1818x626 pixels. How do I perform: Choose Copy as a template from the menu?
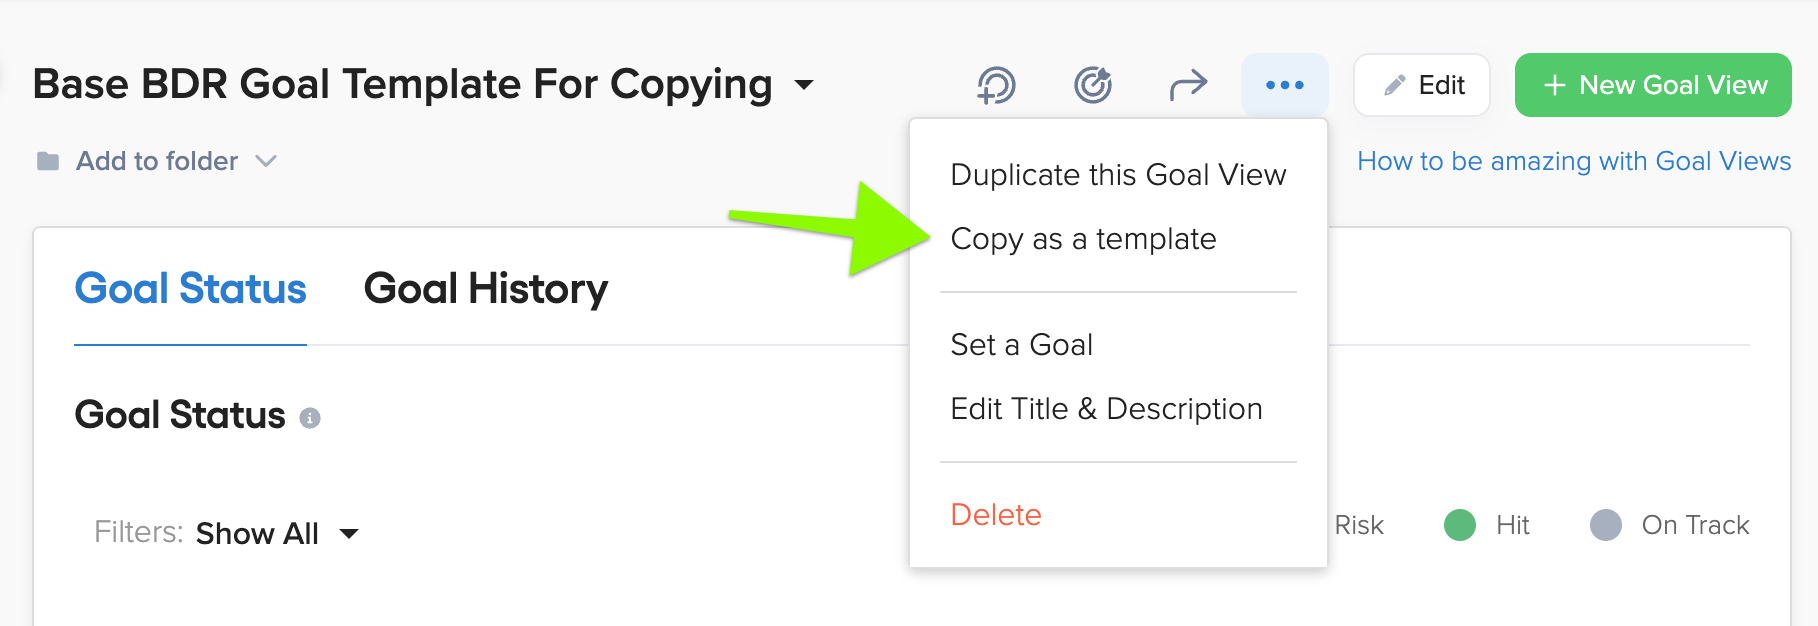coord(1084,239)
